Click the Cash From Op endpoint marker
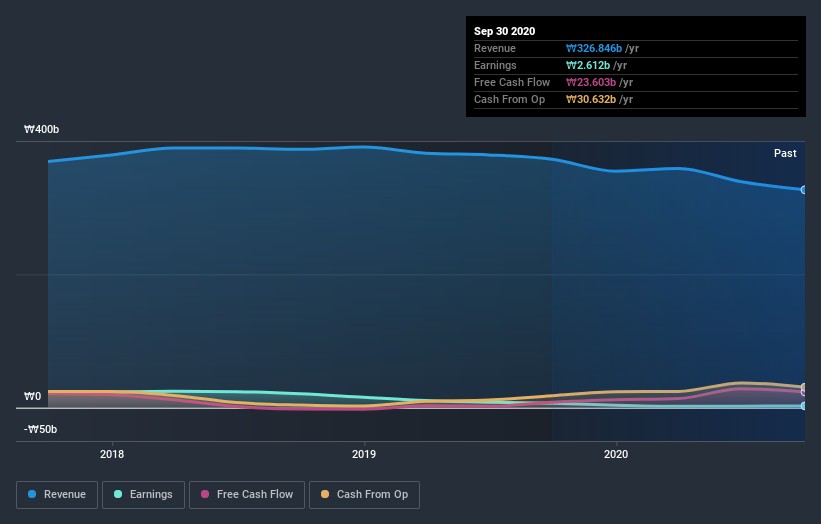This screenshot has width=821, height=524. [x=804, y=387]
